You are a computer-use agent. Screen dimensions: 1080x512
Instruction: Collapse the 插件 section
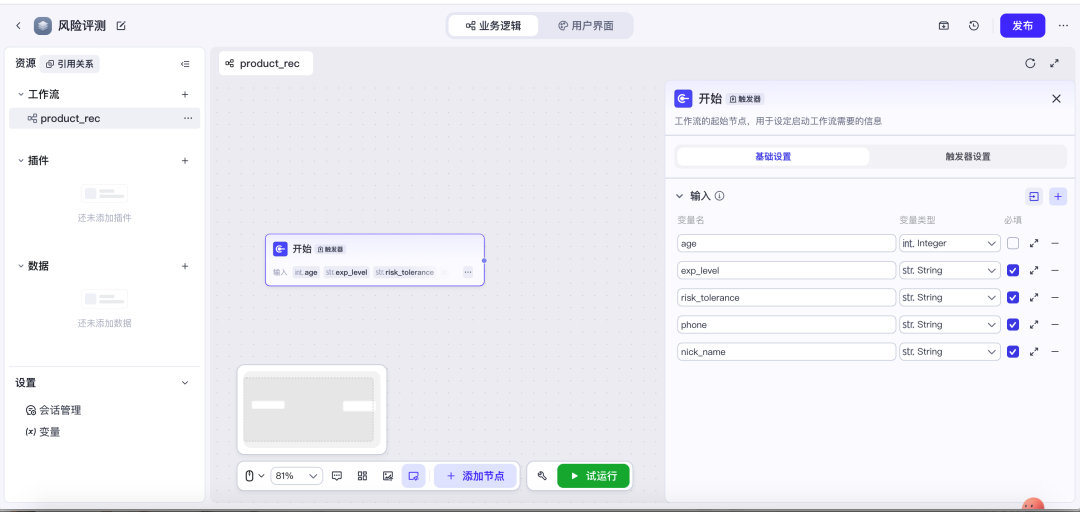(x=21, y=161)
